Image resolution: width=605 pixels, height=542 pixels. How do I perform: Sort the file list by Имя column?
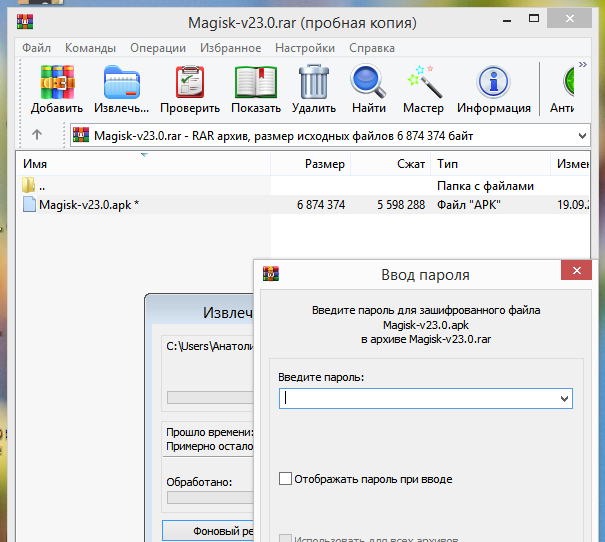point(144,164)
